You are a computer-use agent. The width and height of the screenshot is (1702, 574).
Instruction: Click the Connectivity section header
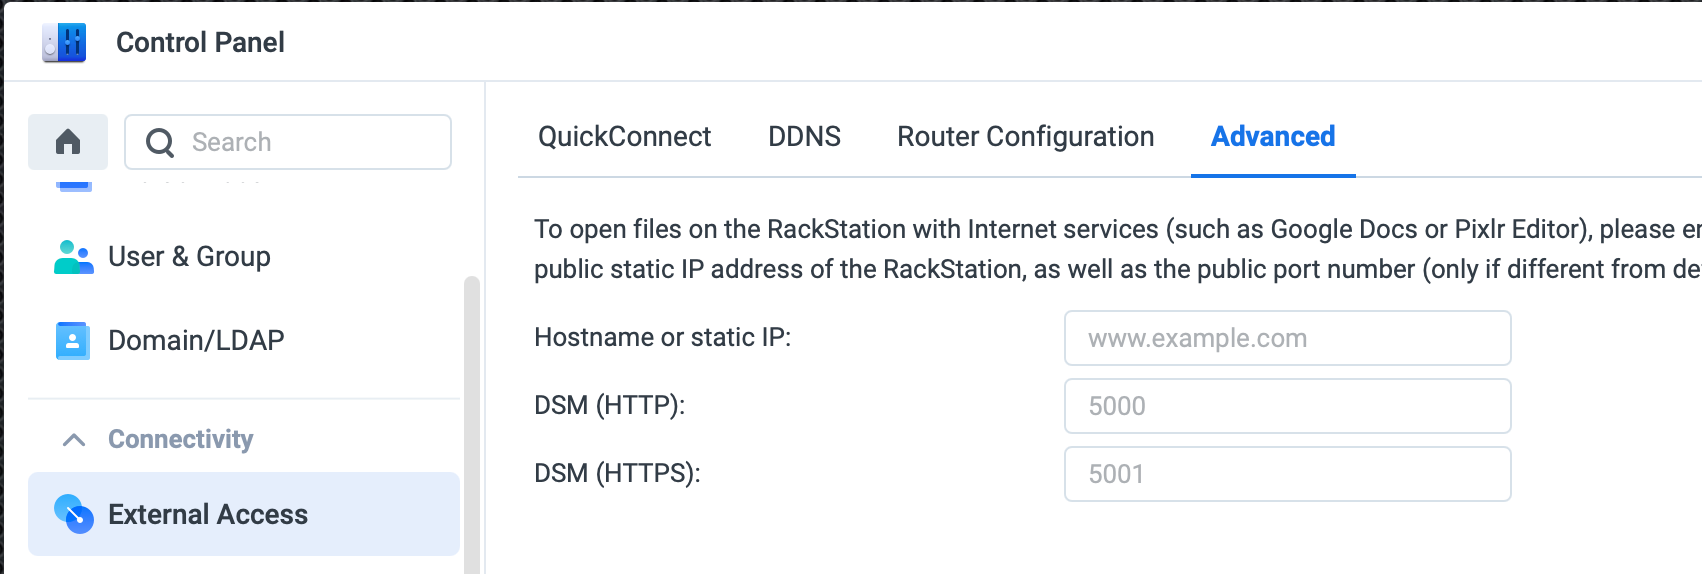180,439
